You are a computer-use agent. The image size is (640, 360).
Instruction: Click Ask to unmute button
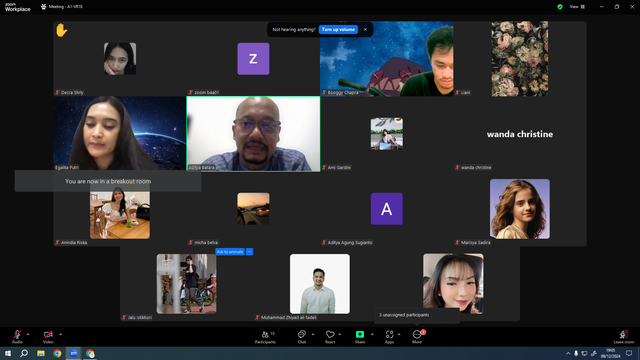point(230,252)
